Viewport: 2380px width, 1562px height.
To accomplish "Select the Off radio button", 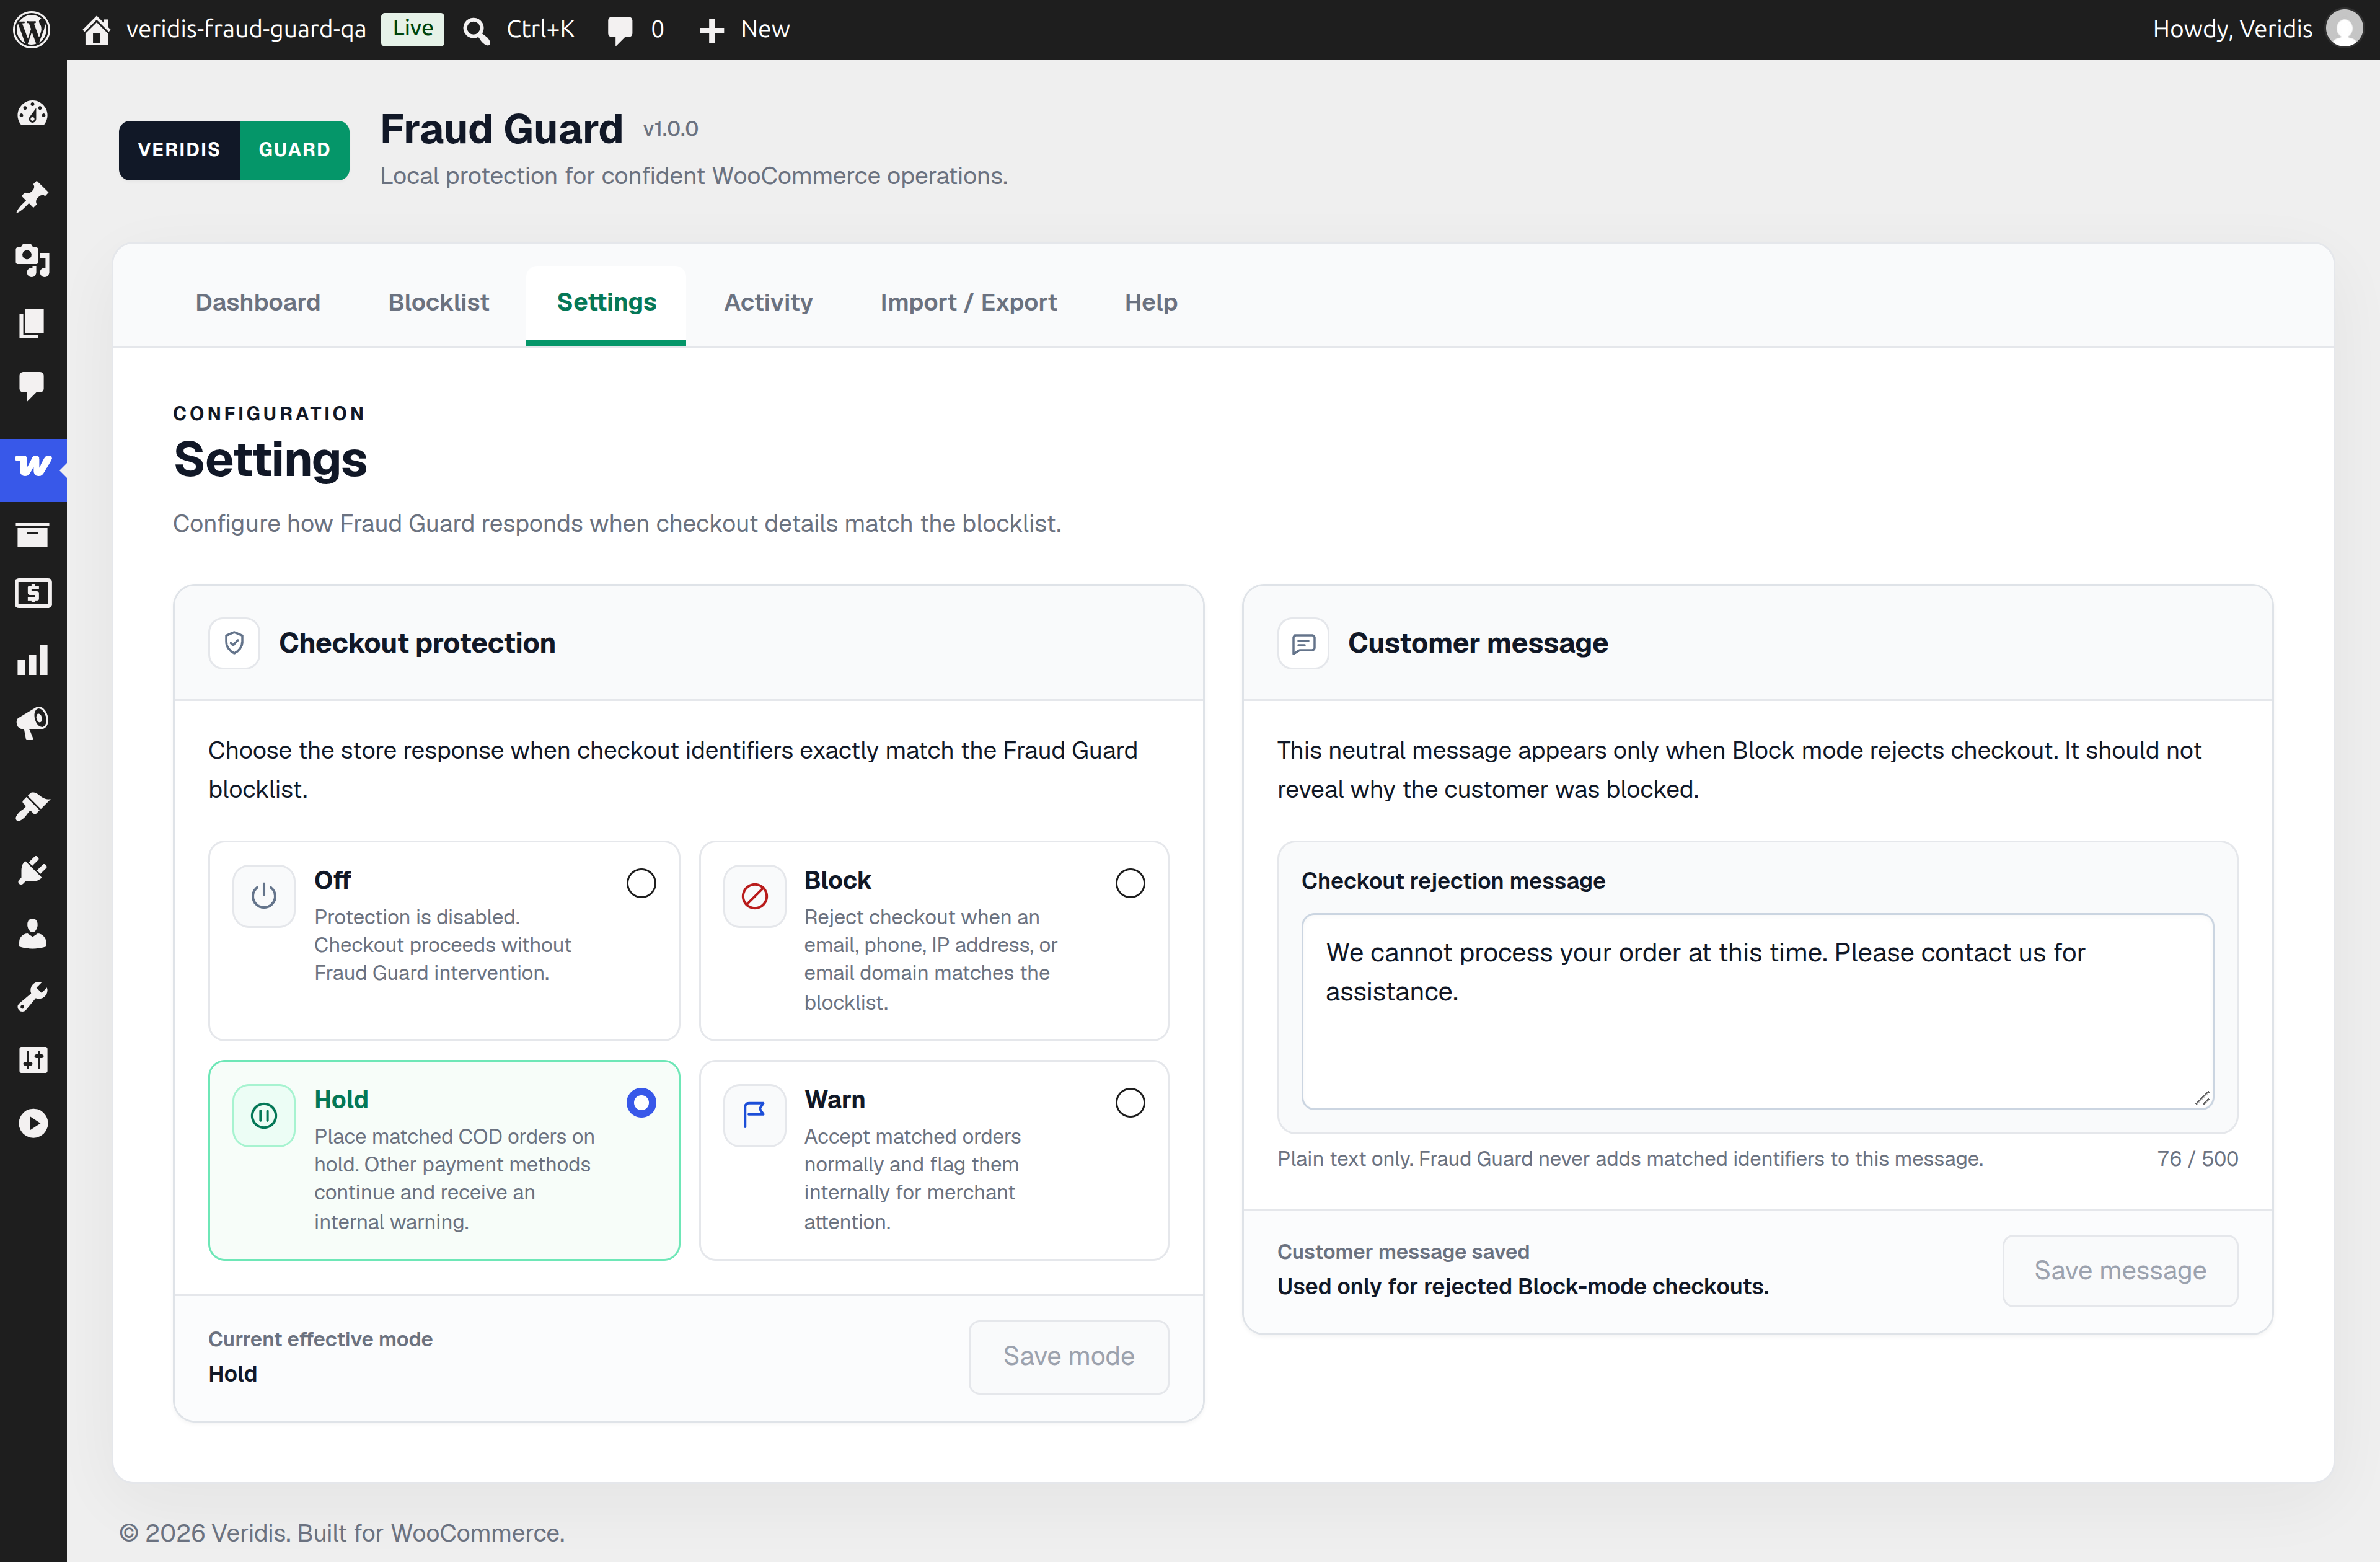I will [x=641, y=883].
